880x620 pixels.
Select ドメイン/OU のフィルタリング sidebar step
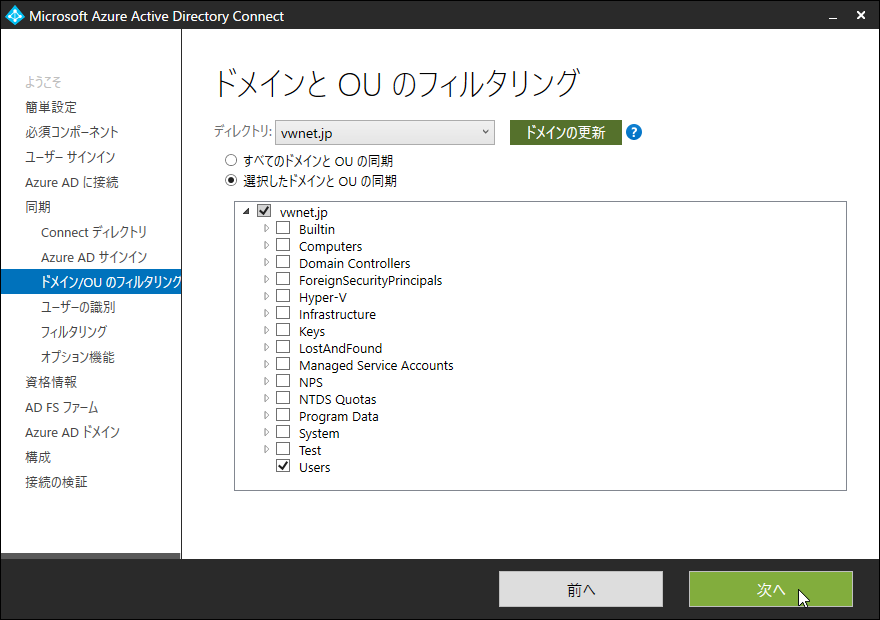click(91, 282)
